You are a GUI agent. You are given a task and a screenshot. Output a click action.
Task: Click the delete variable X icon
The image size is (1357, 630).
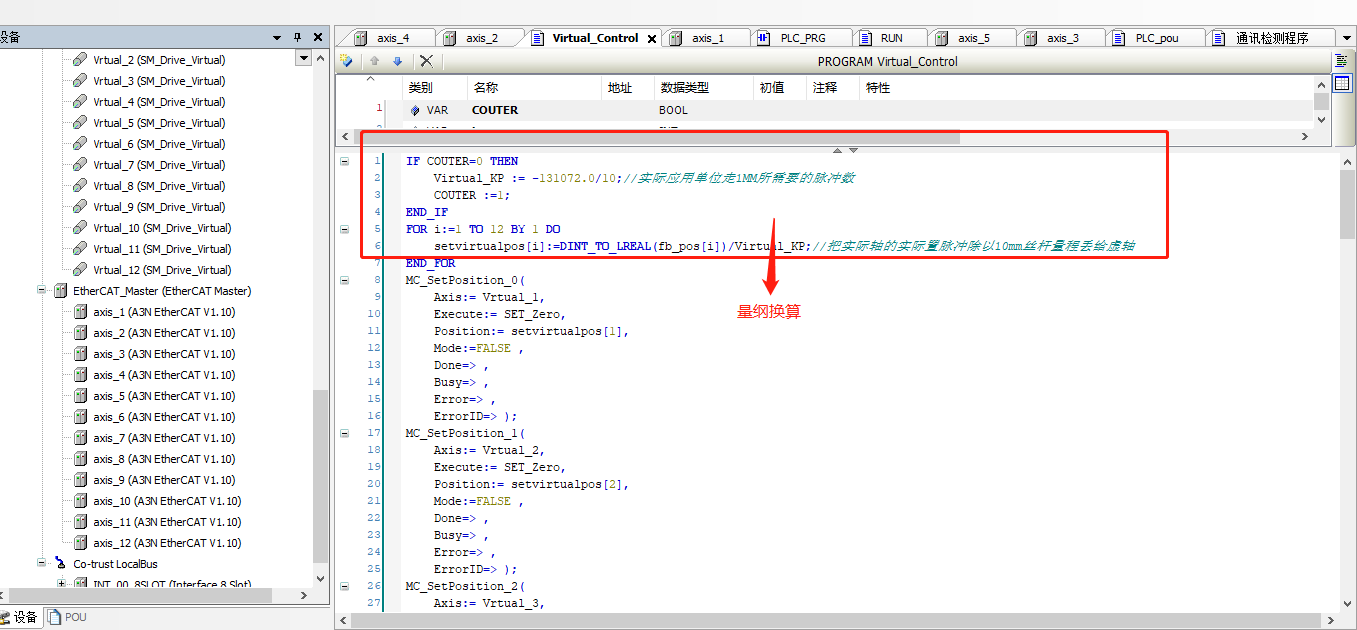tap(426, 61)
